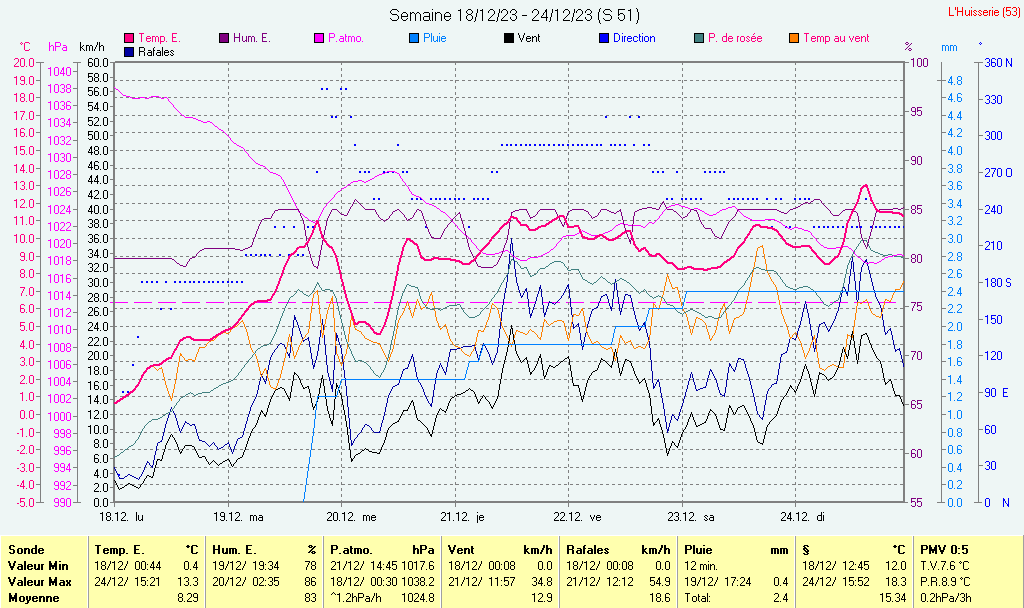Click the Sonde header in the table

26,550
